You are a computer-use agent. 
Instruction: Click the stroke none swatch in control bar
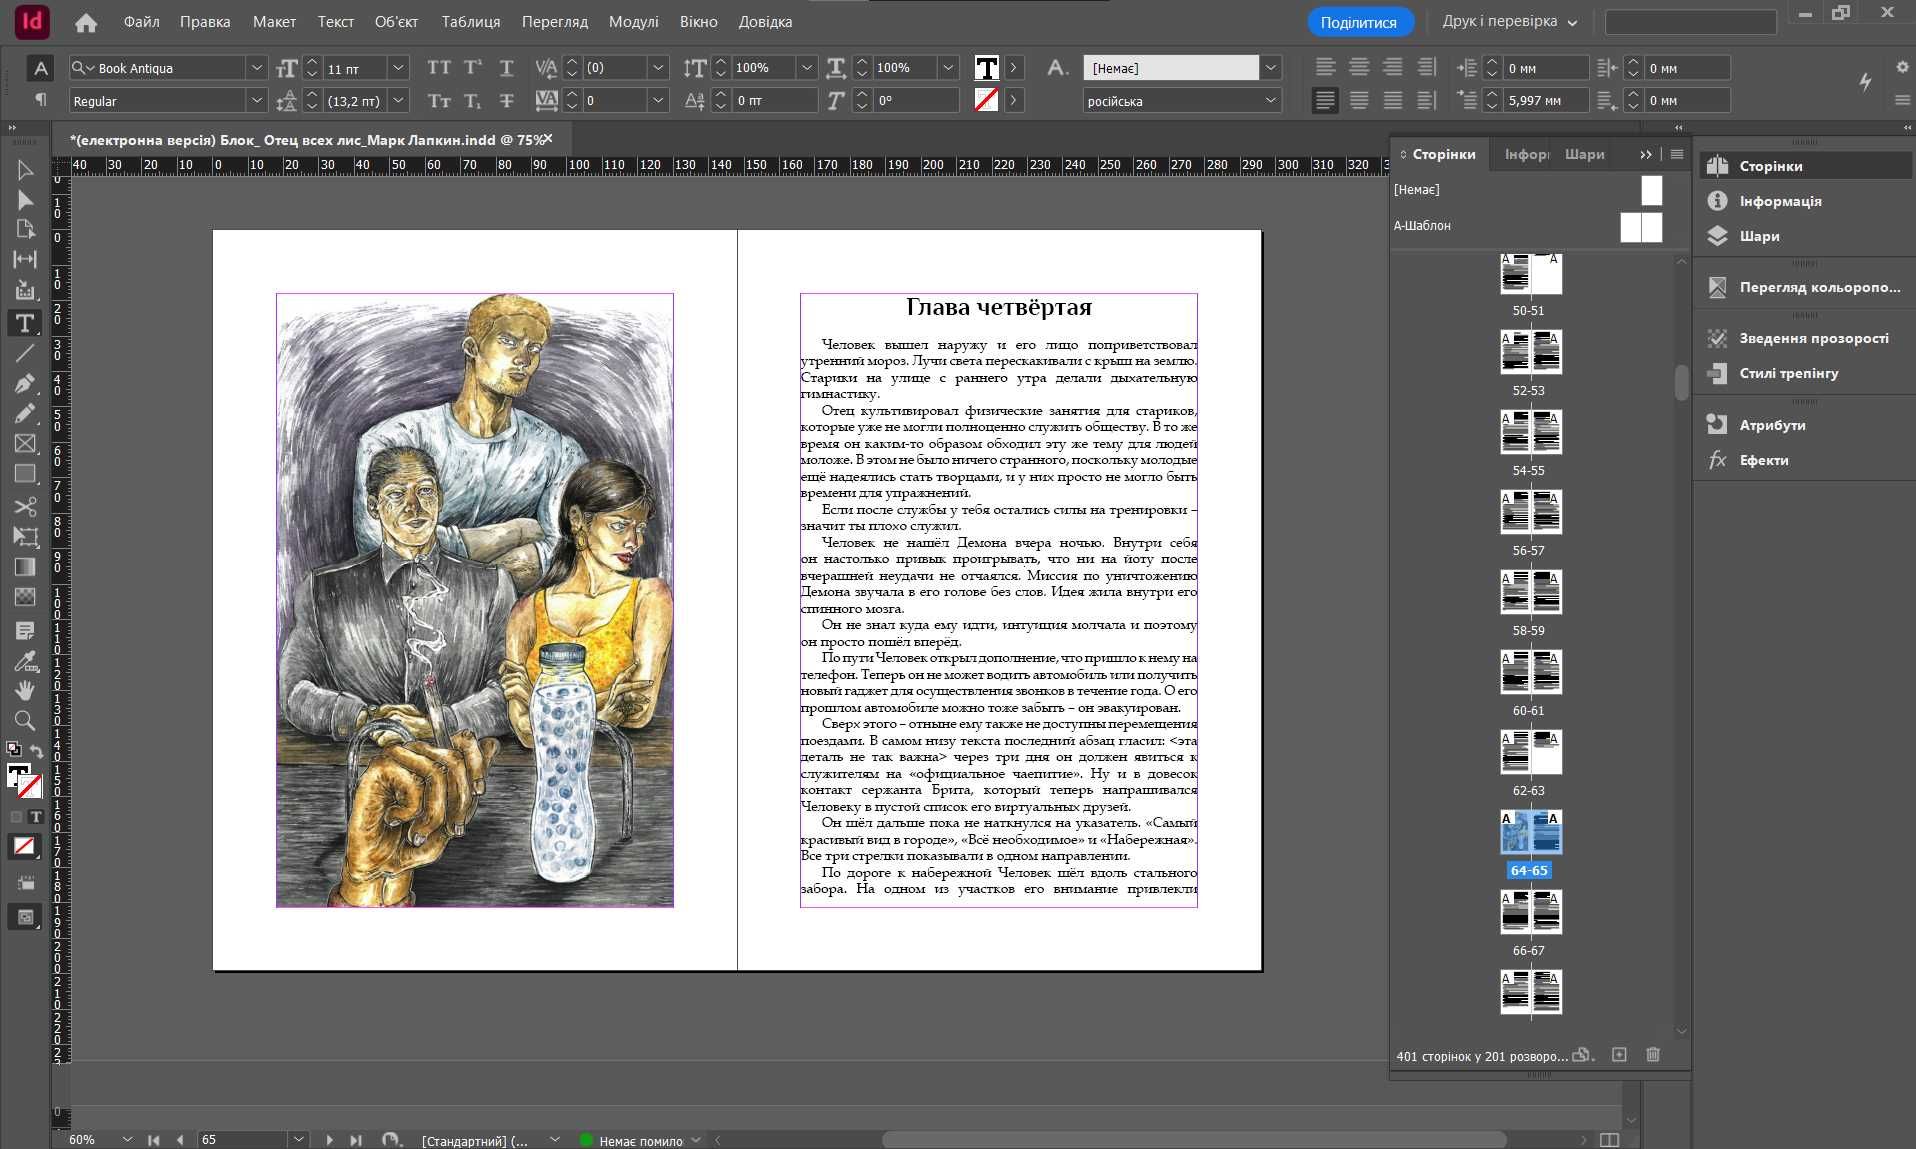tap(986, 100)
